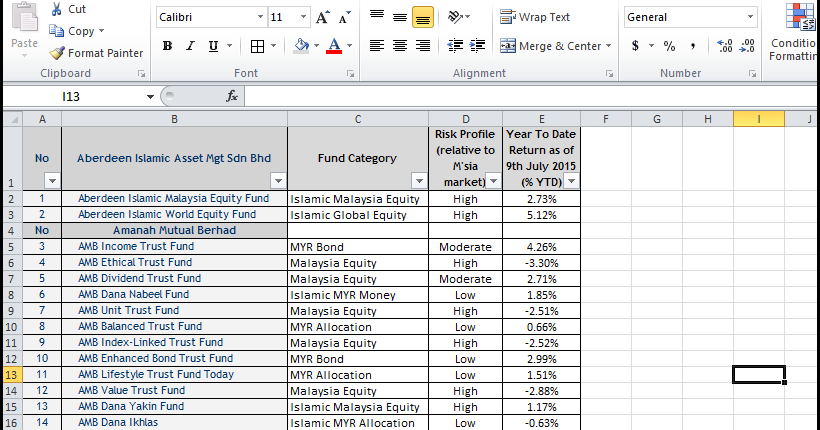Screen dimensions: 820x430
Task: Select highlighted Bottom Align button
Action: click(x=423, y=17)
